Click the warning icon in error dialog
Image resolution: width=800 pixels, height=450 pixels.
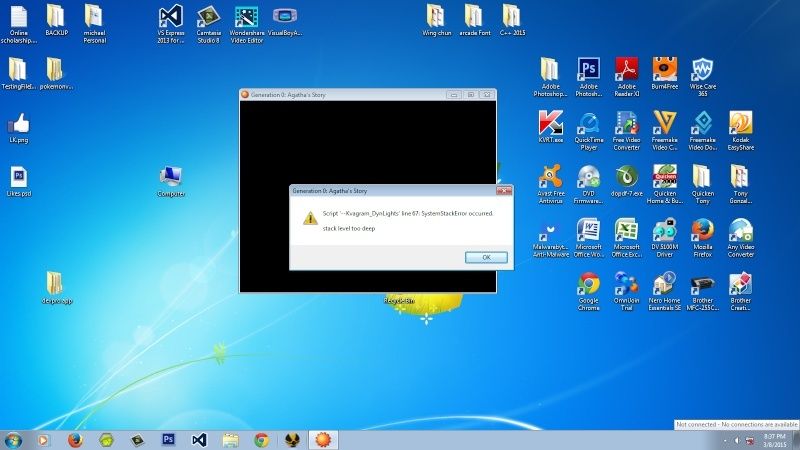point(310,218)
